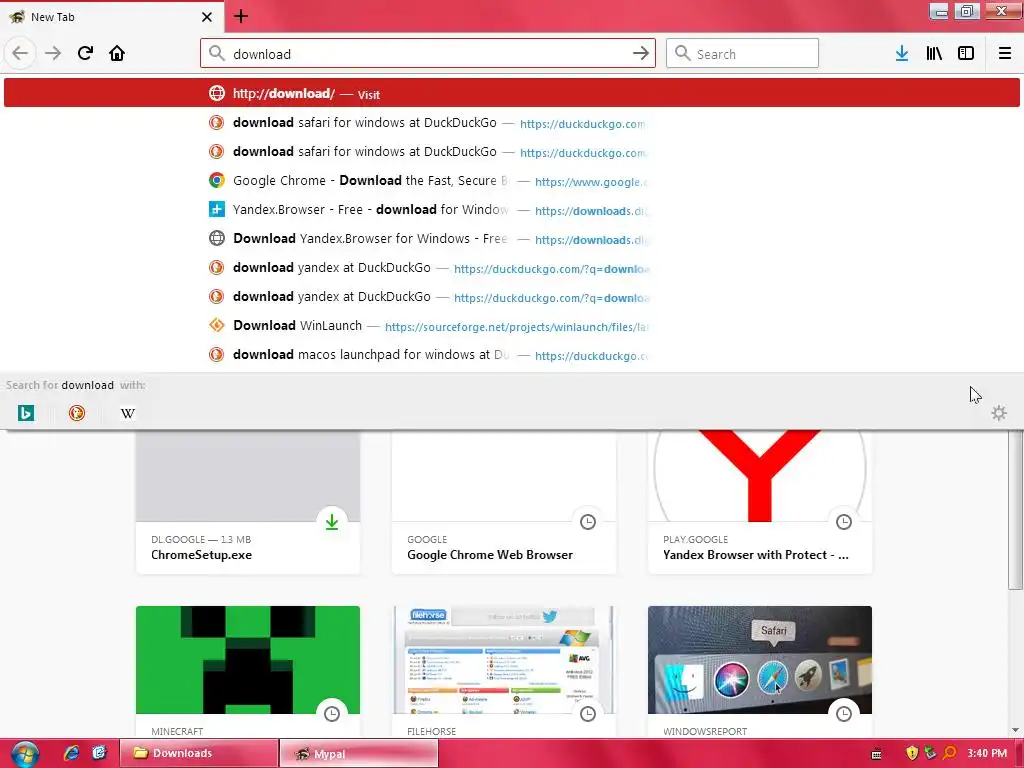Click scrollbar down arrow on page
1024x768 pixels.
(1016, 729)
